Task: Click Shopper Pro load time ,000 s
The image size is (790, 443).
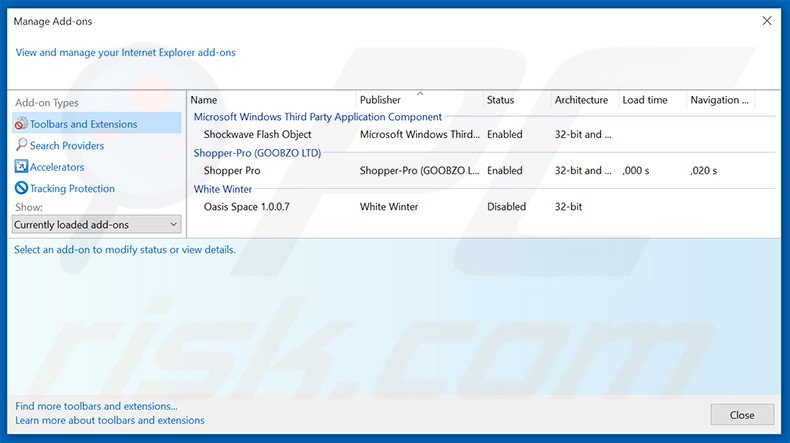Action: coord(636,170)
